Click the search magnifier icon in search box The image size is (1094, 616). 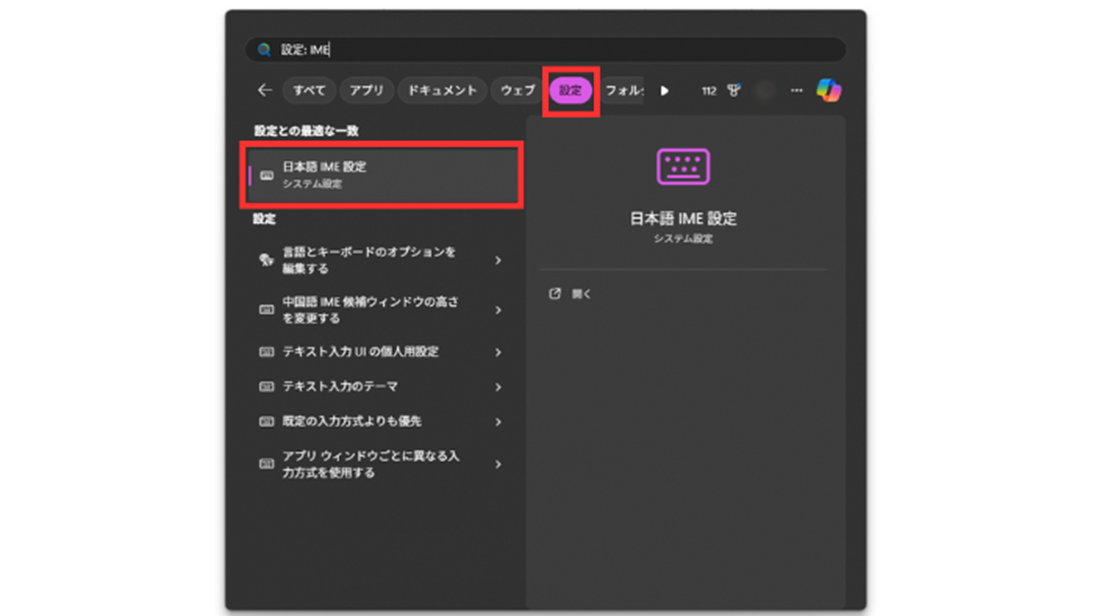pyautogui.click(x=264, y=49)
